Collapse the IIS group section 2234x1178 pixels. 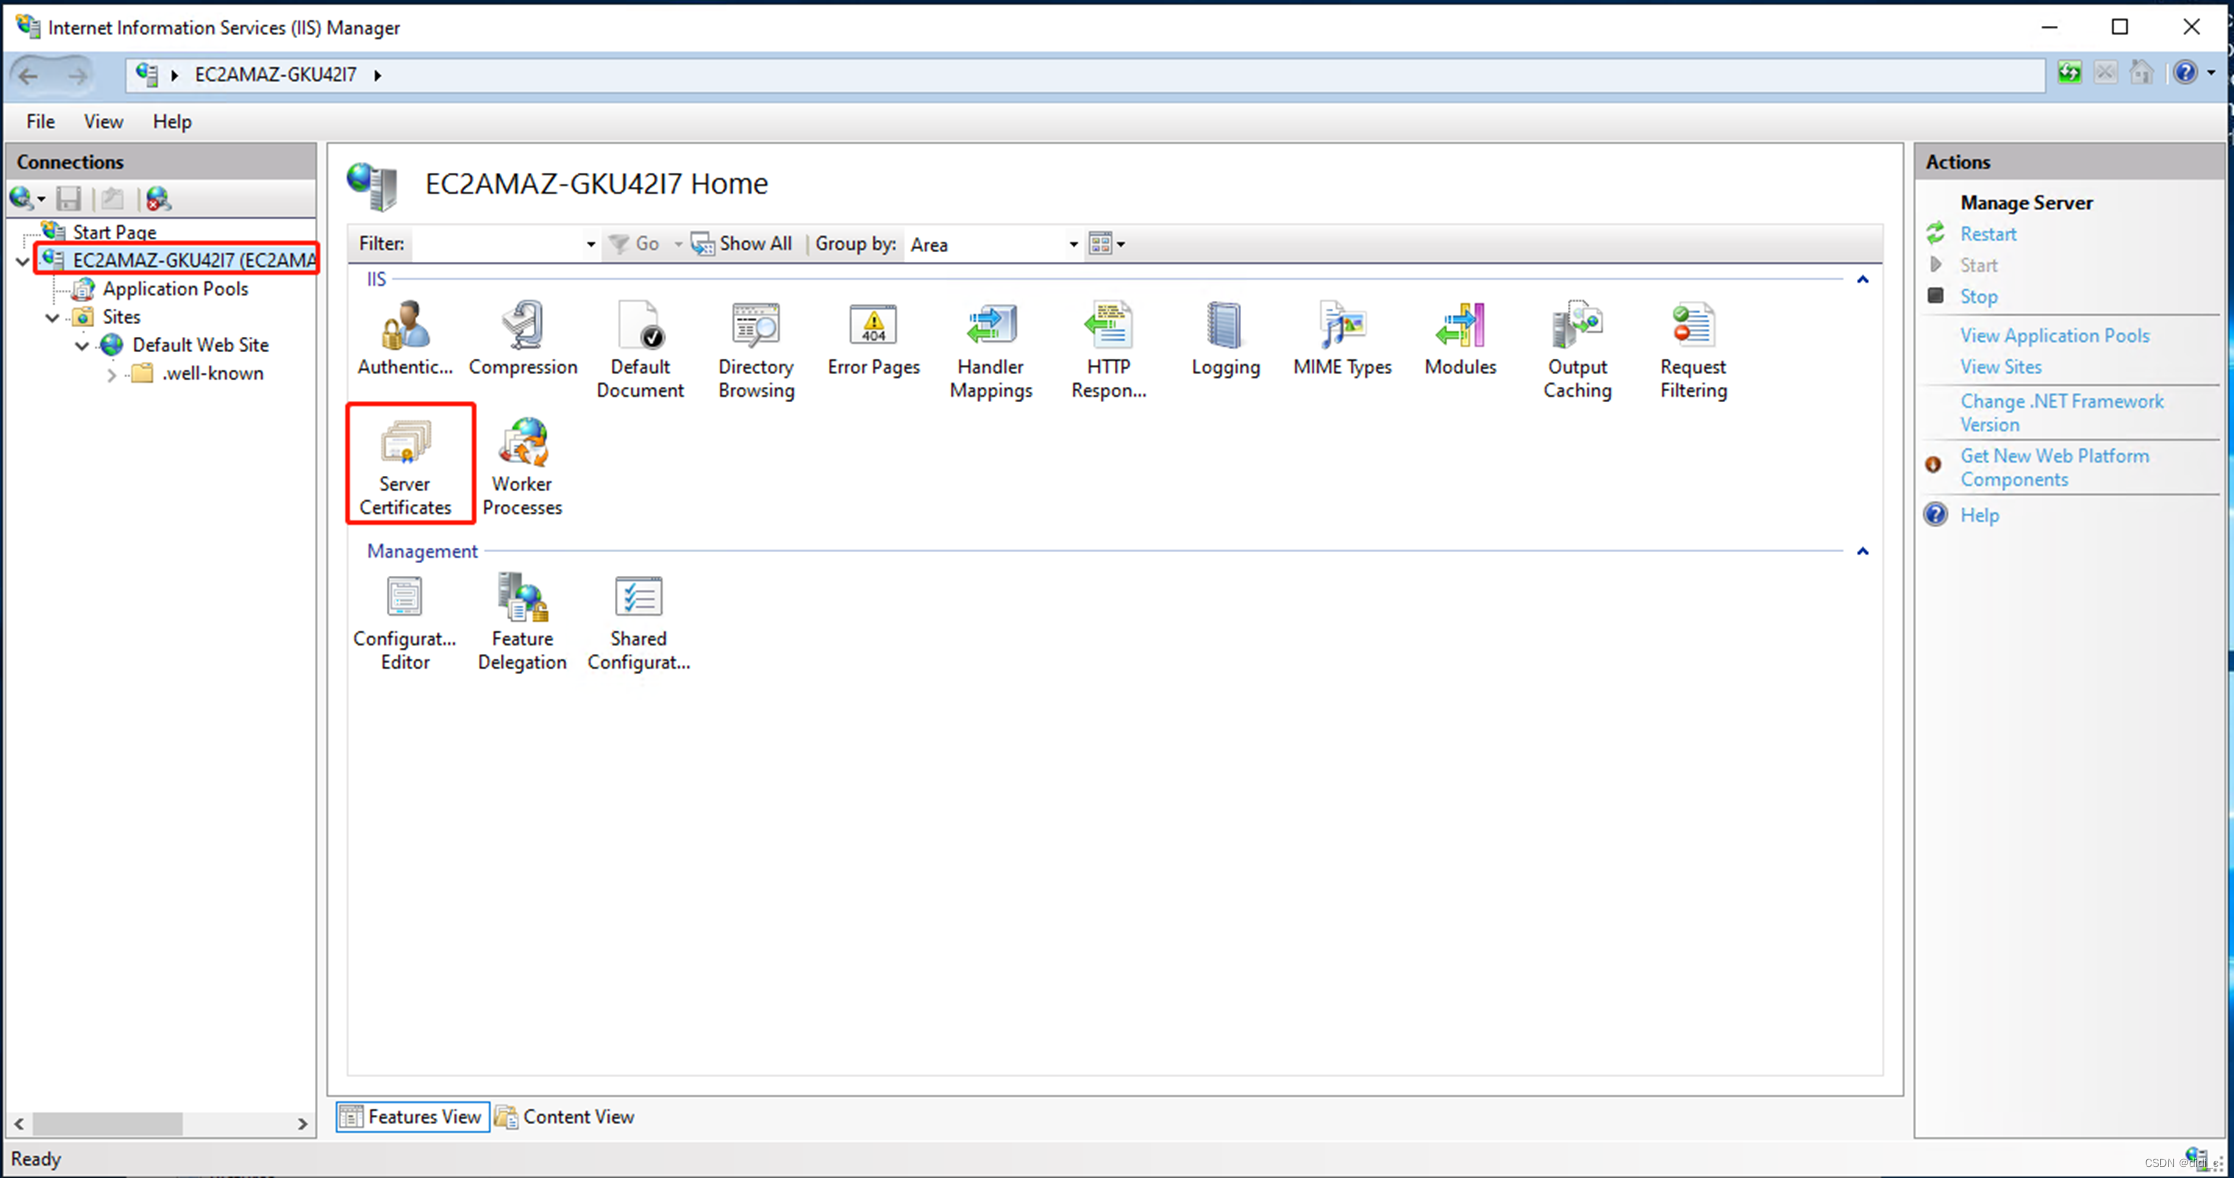coord(1862,280)
